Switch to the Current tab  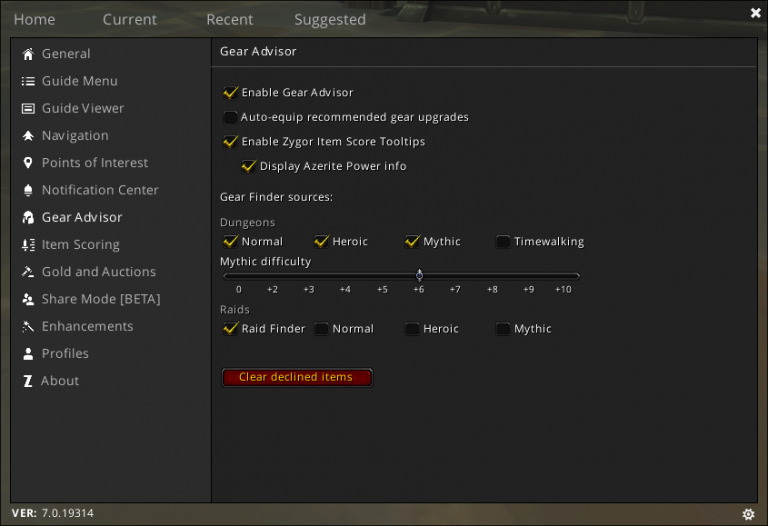click(129, 20)
